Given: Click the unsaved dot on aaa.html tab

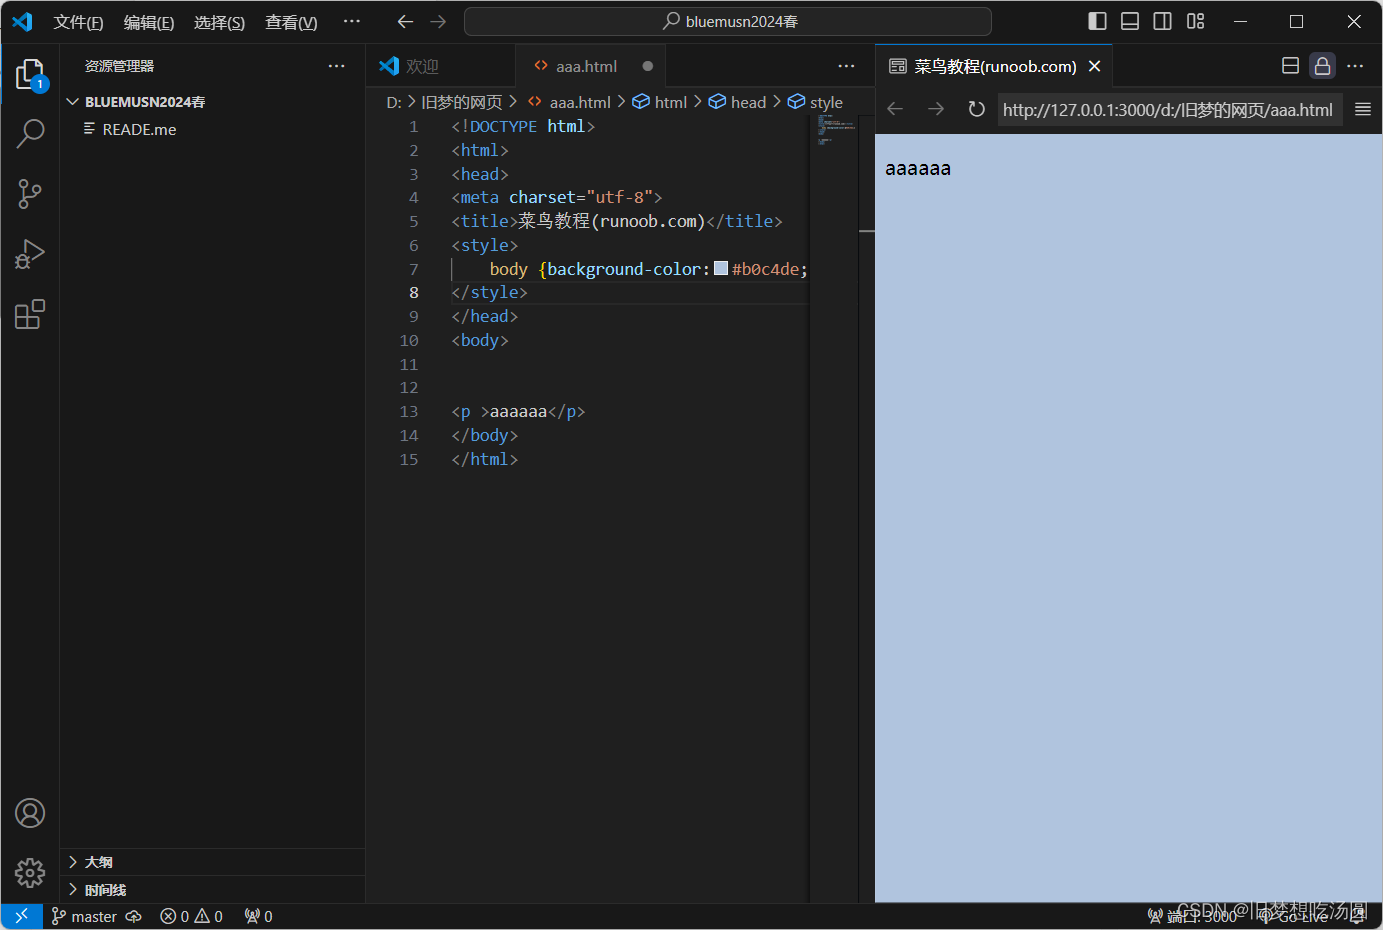Looking at the screenshot, I should tap(648, 66).
